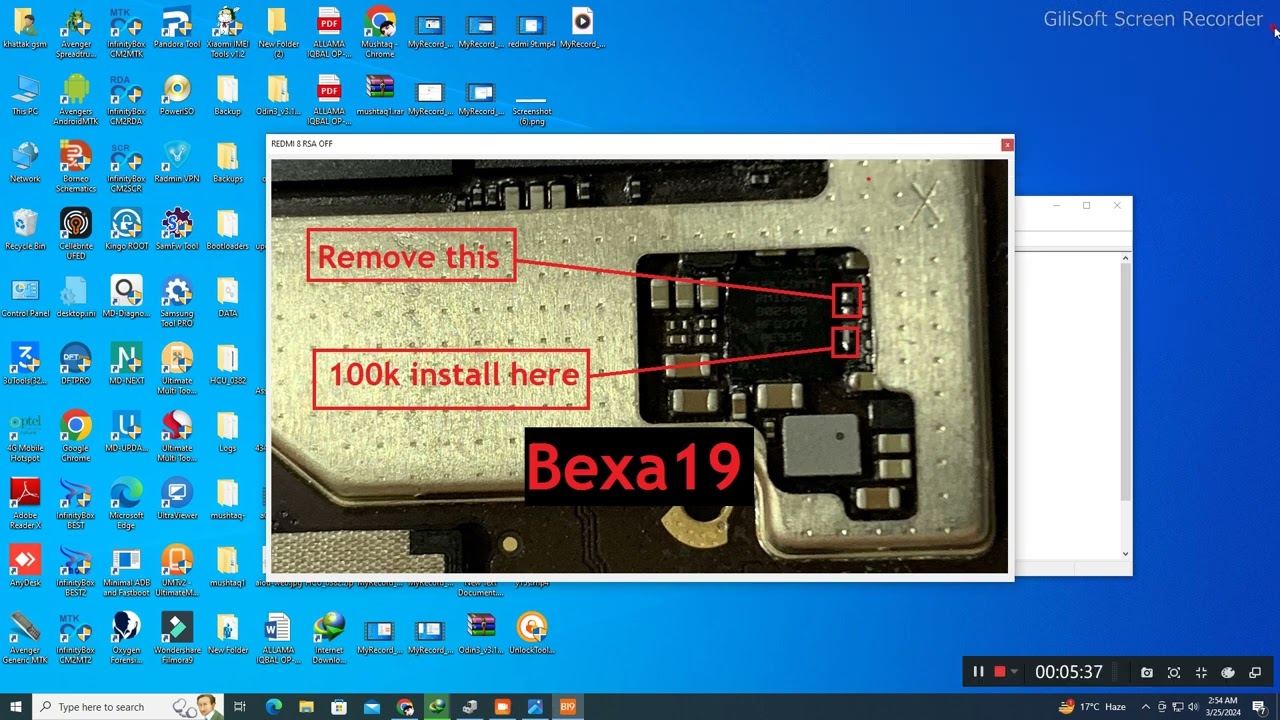Viewport: 1280px width, 720px height.
Task: Select Xiaomi IMEI Tools v1.2 icon
Action: pyautogui.click(x=227, y=32)
